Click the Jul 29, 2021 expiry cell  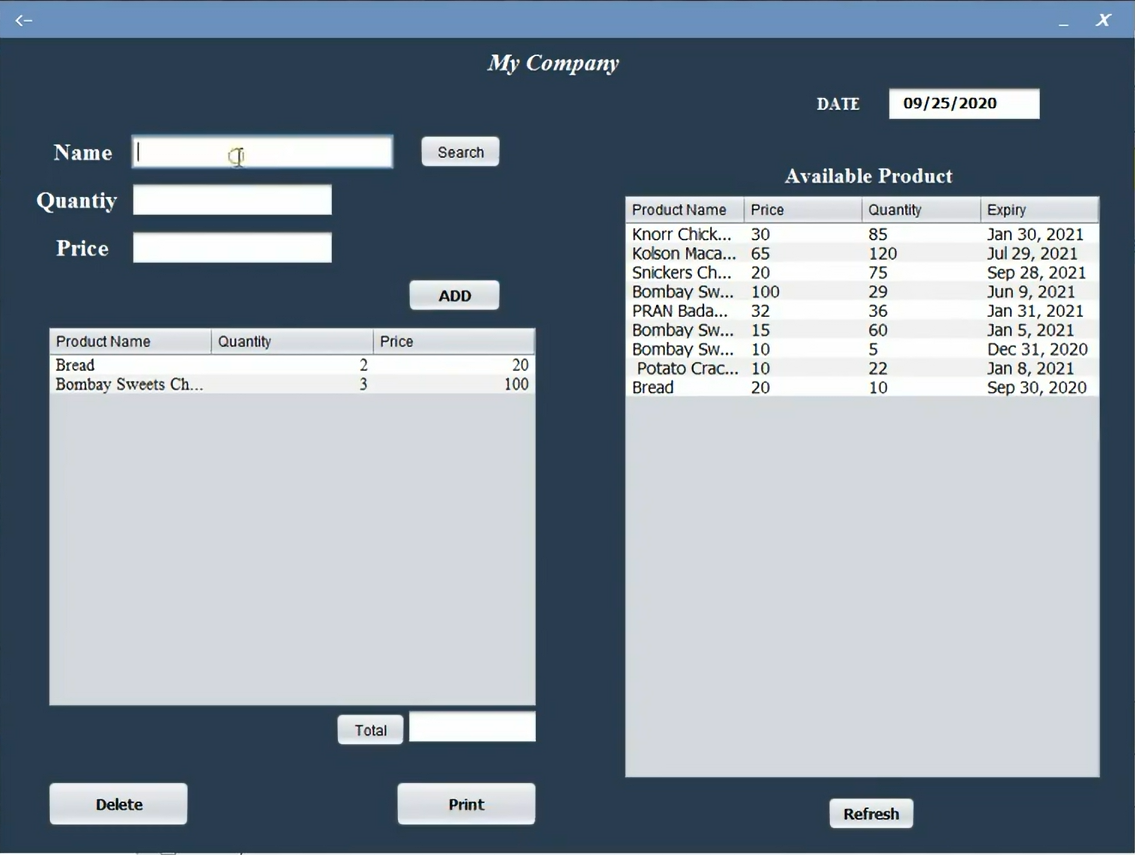point(1039,253)
